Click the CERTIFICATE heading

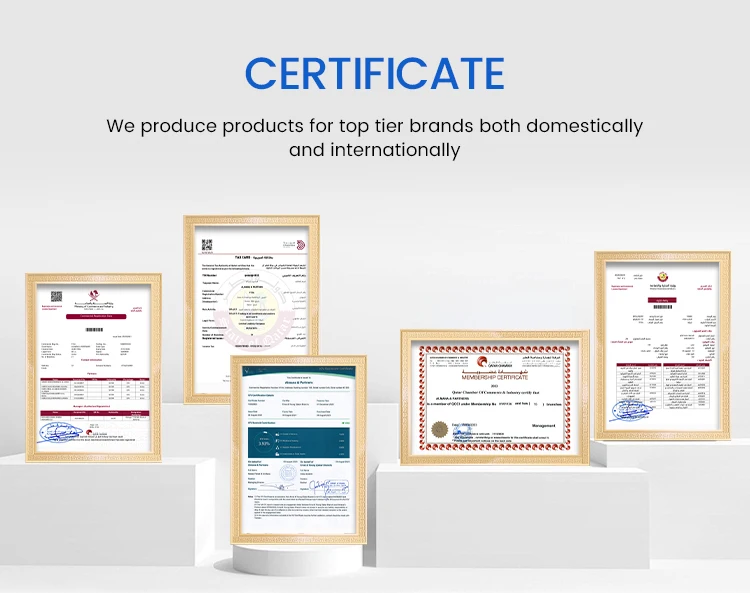pos(375,74)
